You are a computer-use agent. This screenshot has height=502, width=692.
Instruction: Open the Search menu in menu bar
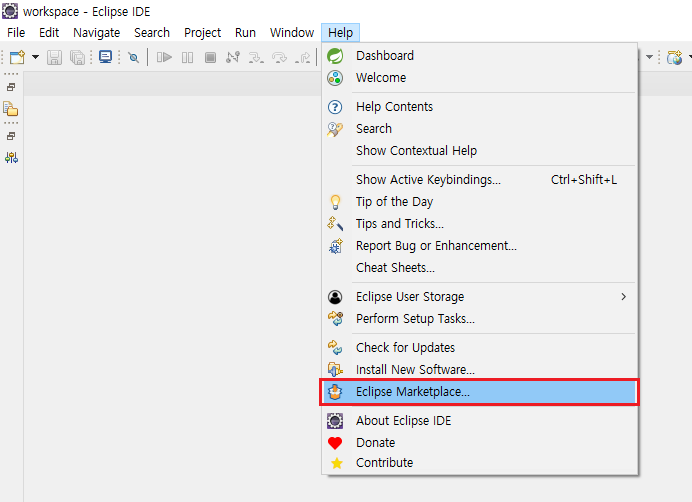[152, 33]
